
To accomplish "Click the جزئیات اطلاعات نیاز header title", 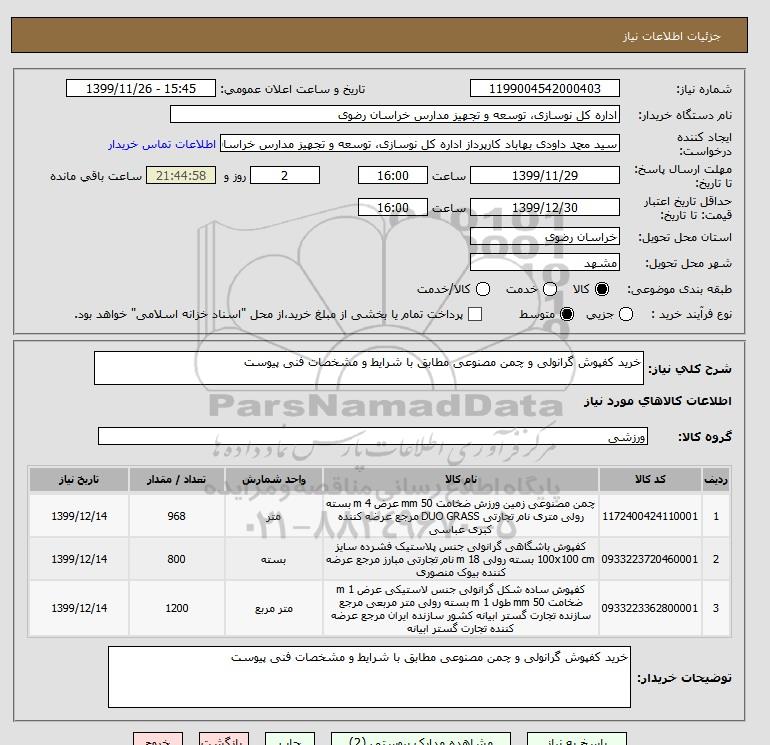I will pos(671,36).
